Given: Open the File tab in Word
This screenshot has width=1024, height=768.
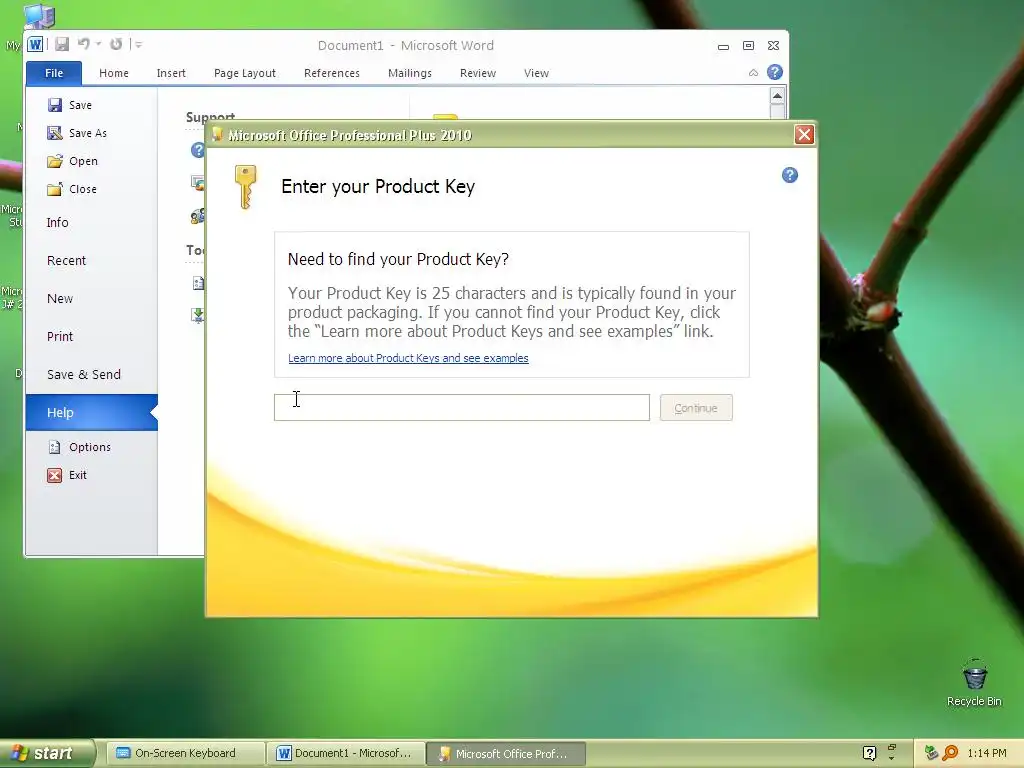Looking at the screenshot, I should pyautogui.click(x=54, y=73).
